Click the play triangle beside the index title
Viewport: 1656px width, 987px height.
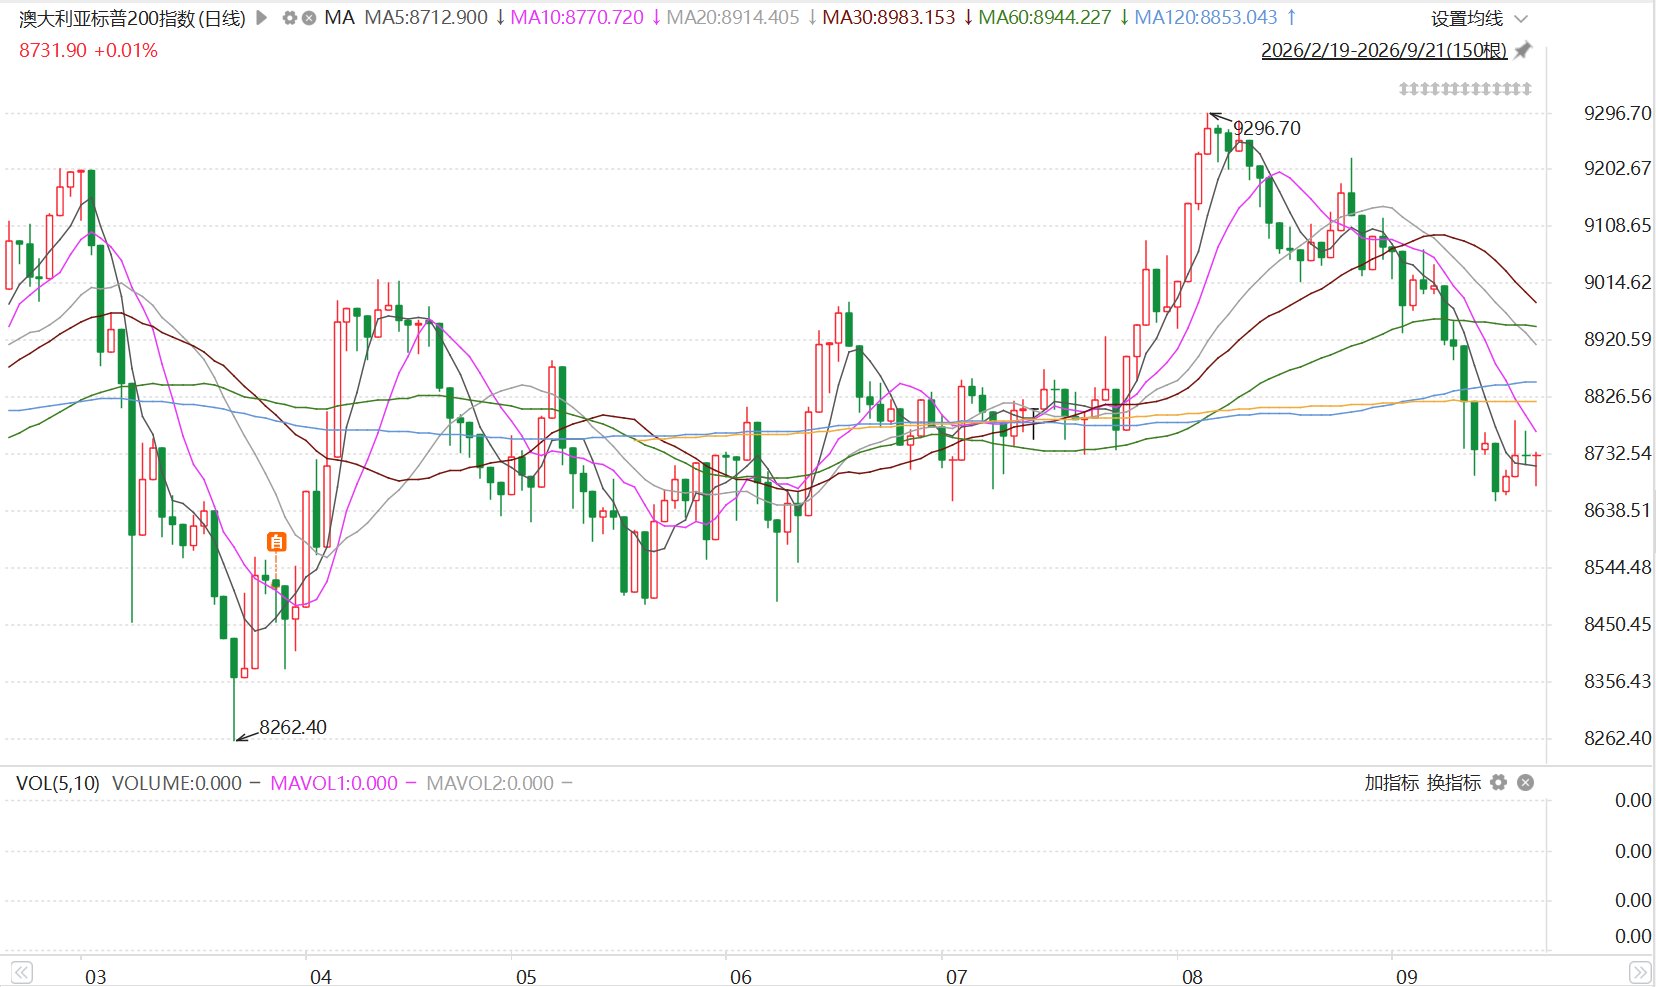262,18
